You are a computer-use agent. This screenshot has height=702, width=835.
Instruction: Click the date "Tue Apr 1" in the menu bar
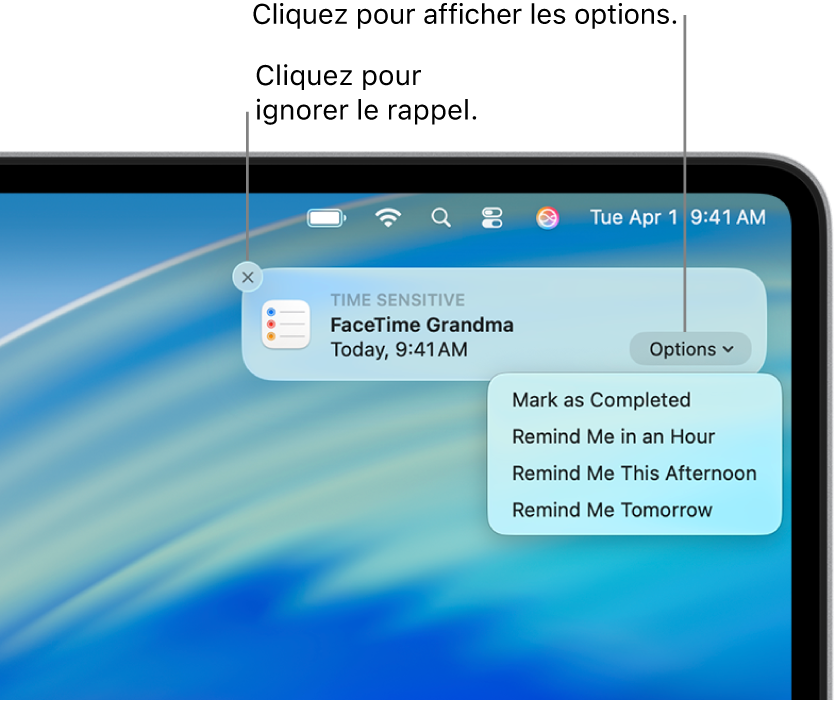click(636, 217)
